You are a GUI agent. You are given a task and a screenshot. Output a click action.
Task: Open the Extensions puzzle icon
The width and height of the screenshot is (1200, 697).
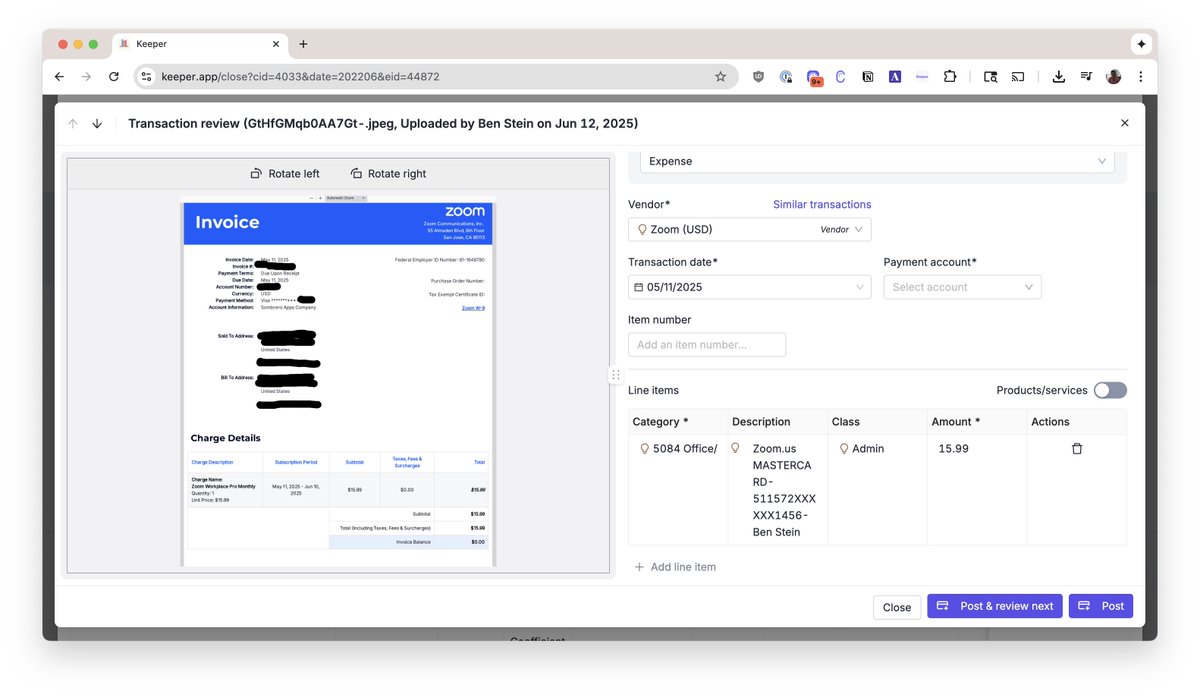pos(950,76)
